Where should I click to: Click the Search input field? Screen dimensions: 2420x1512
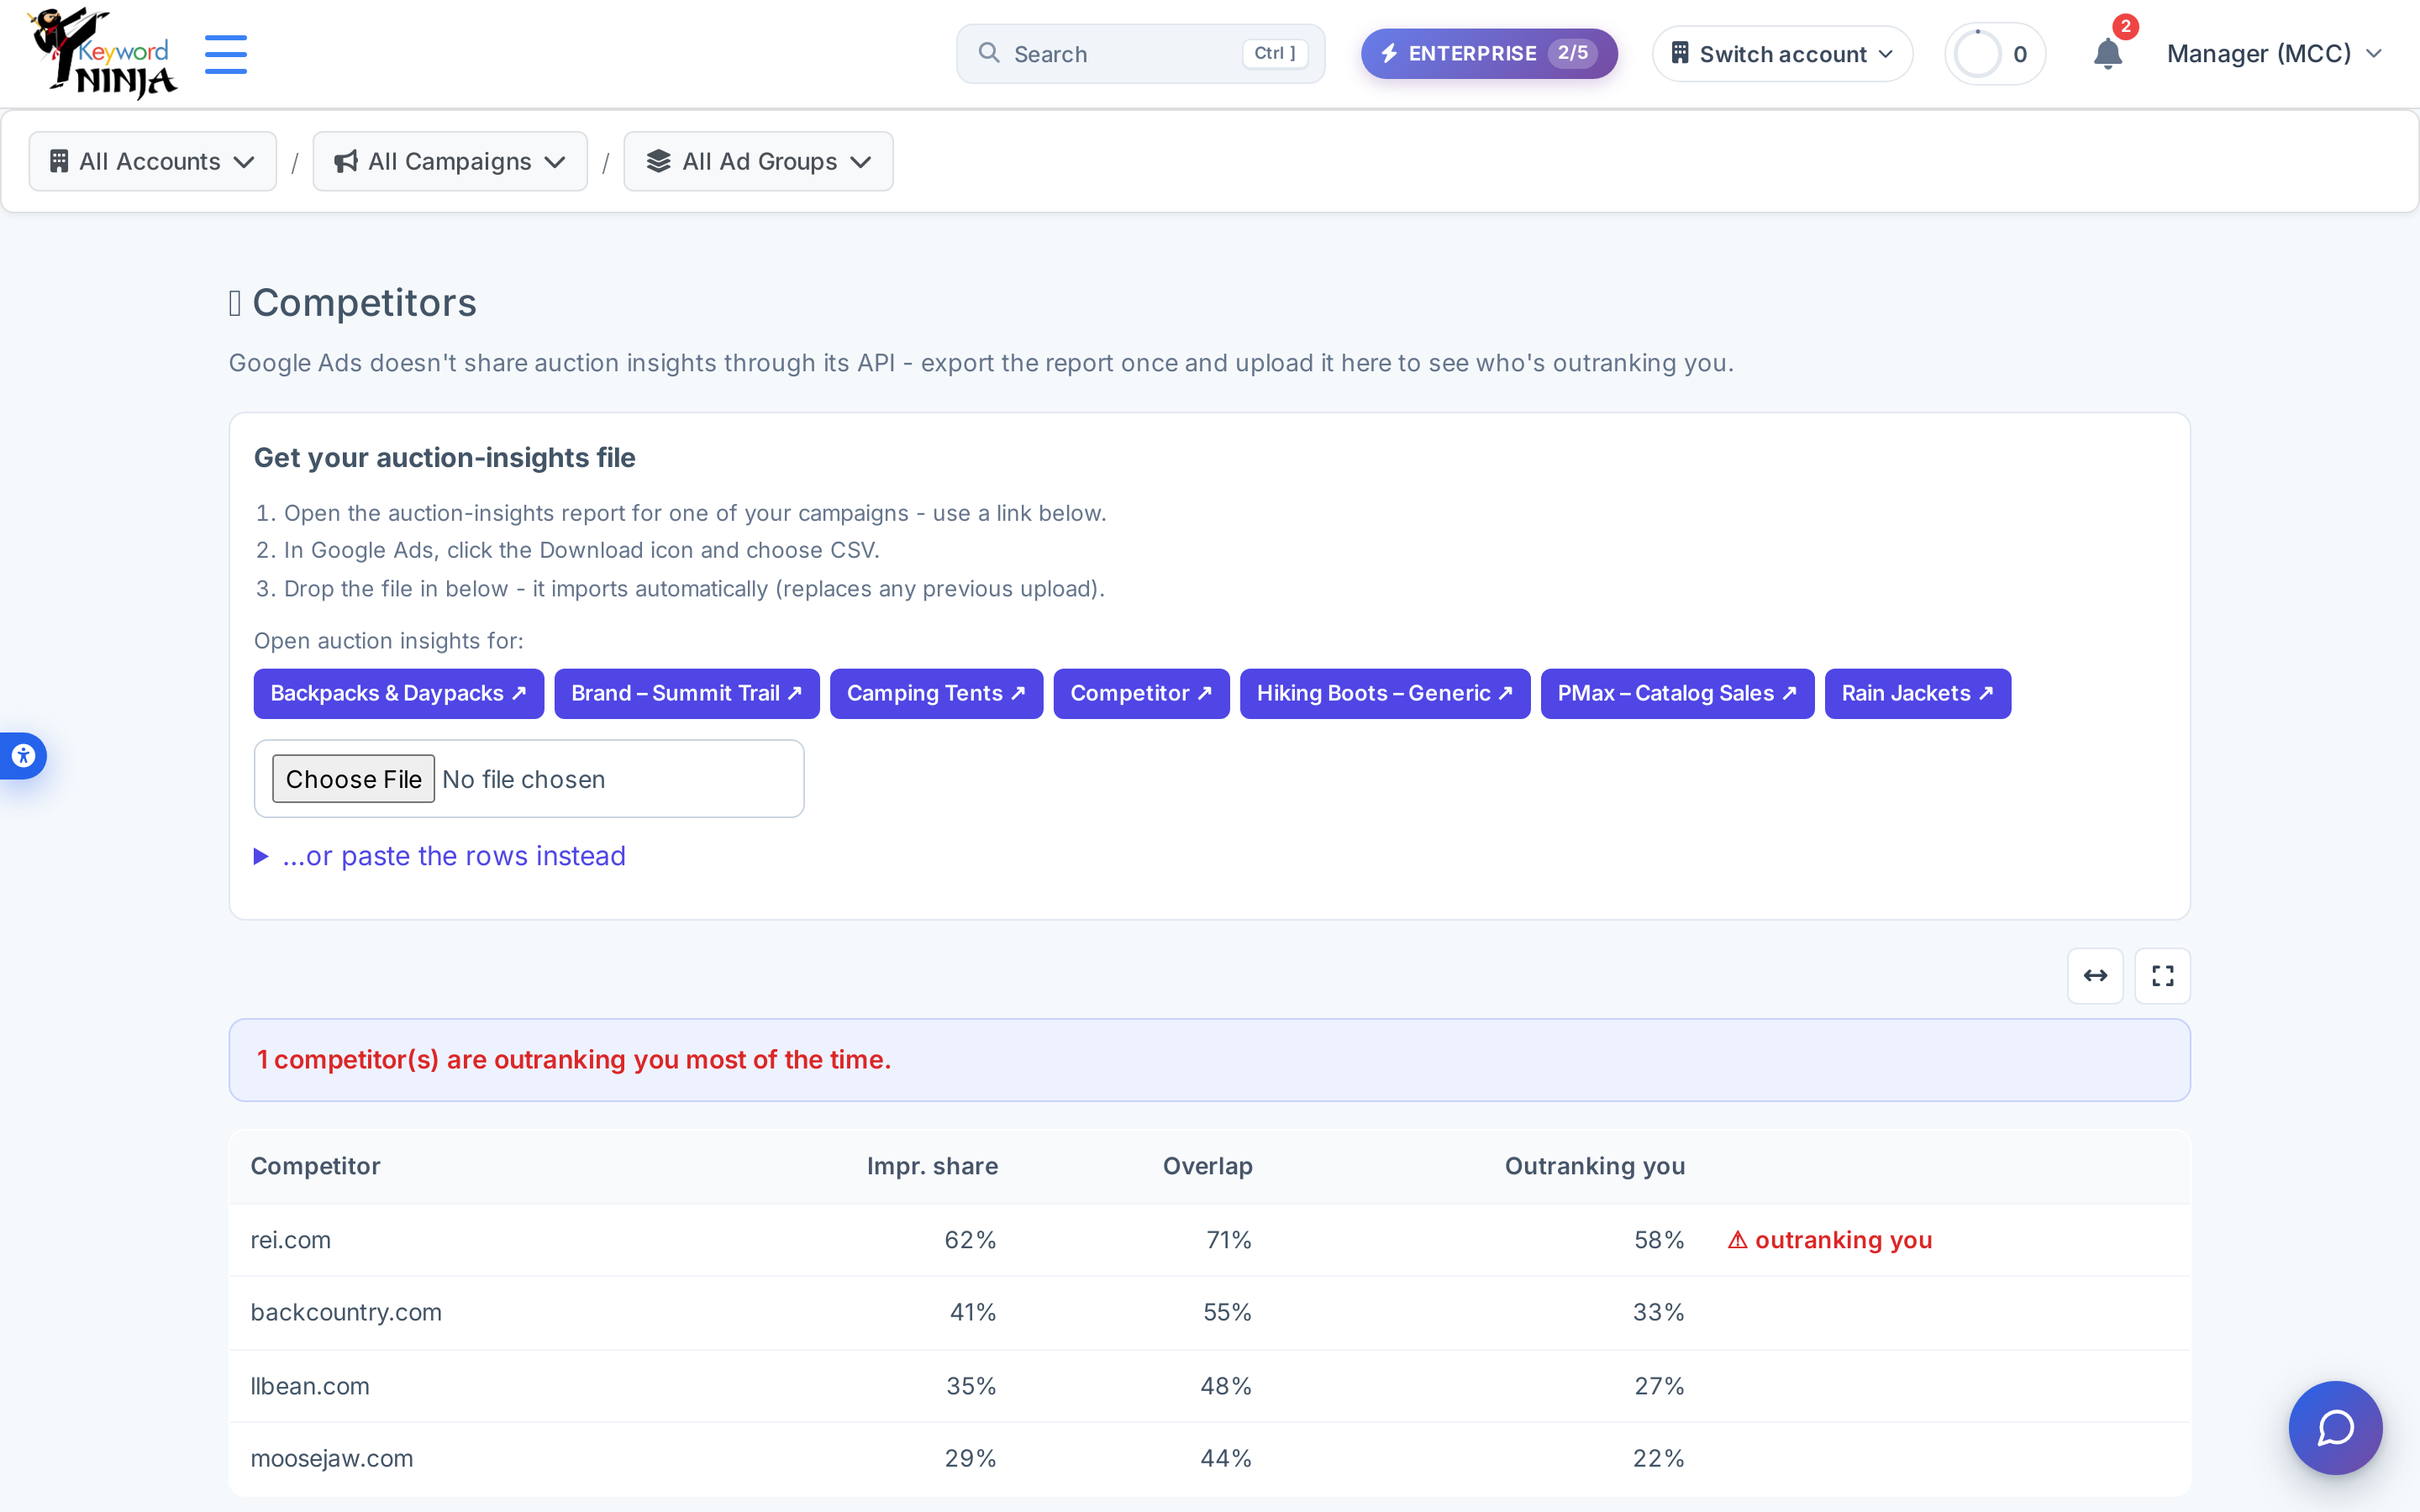[1140, 54]
